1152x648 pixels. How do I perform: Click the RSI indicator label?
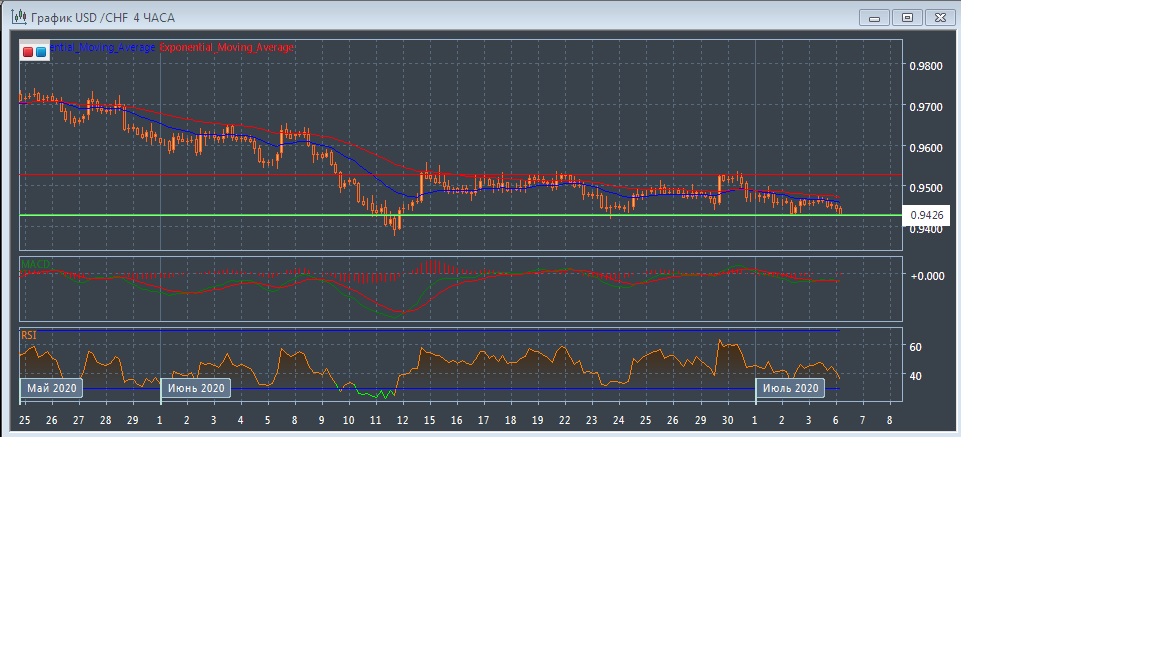click(29, 335)
